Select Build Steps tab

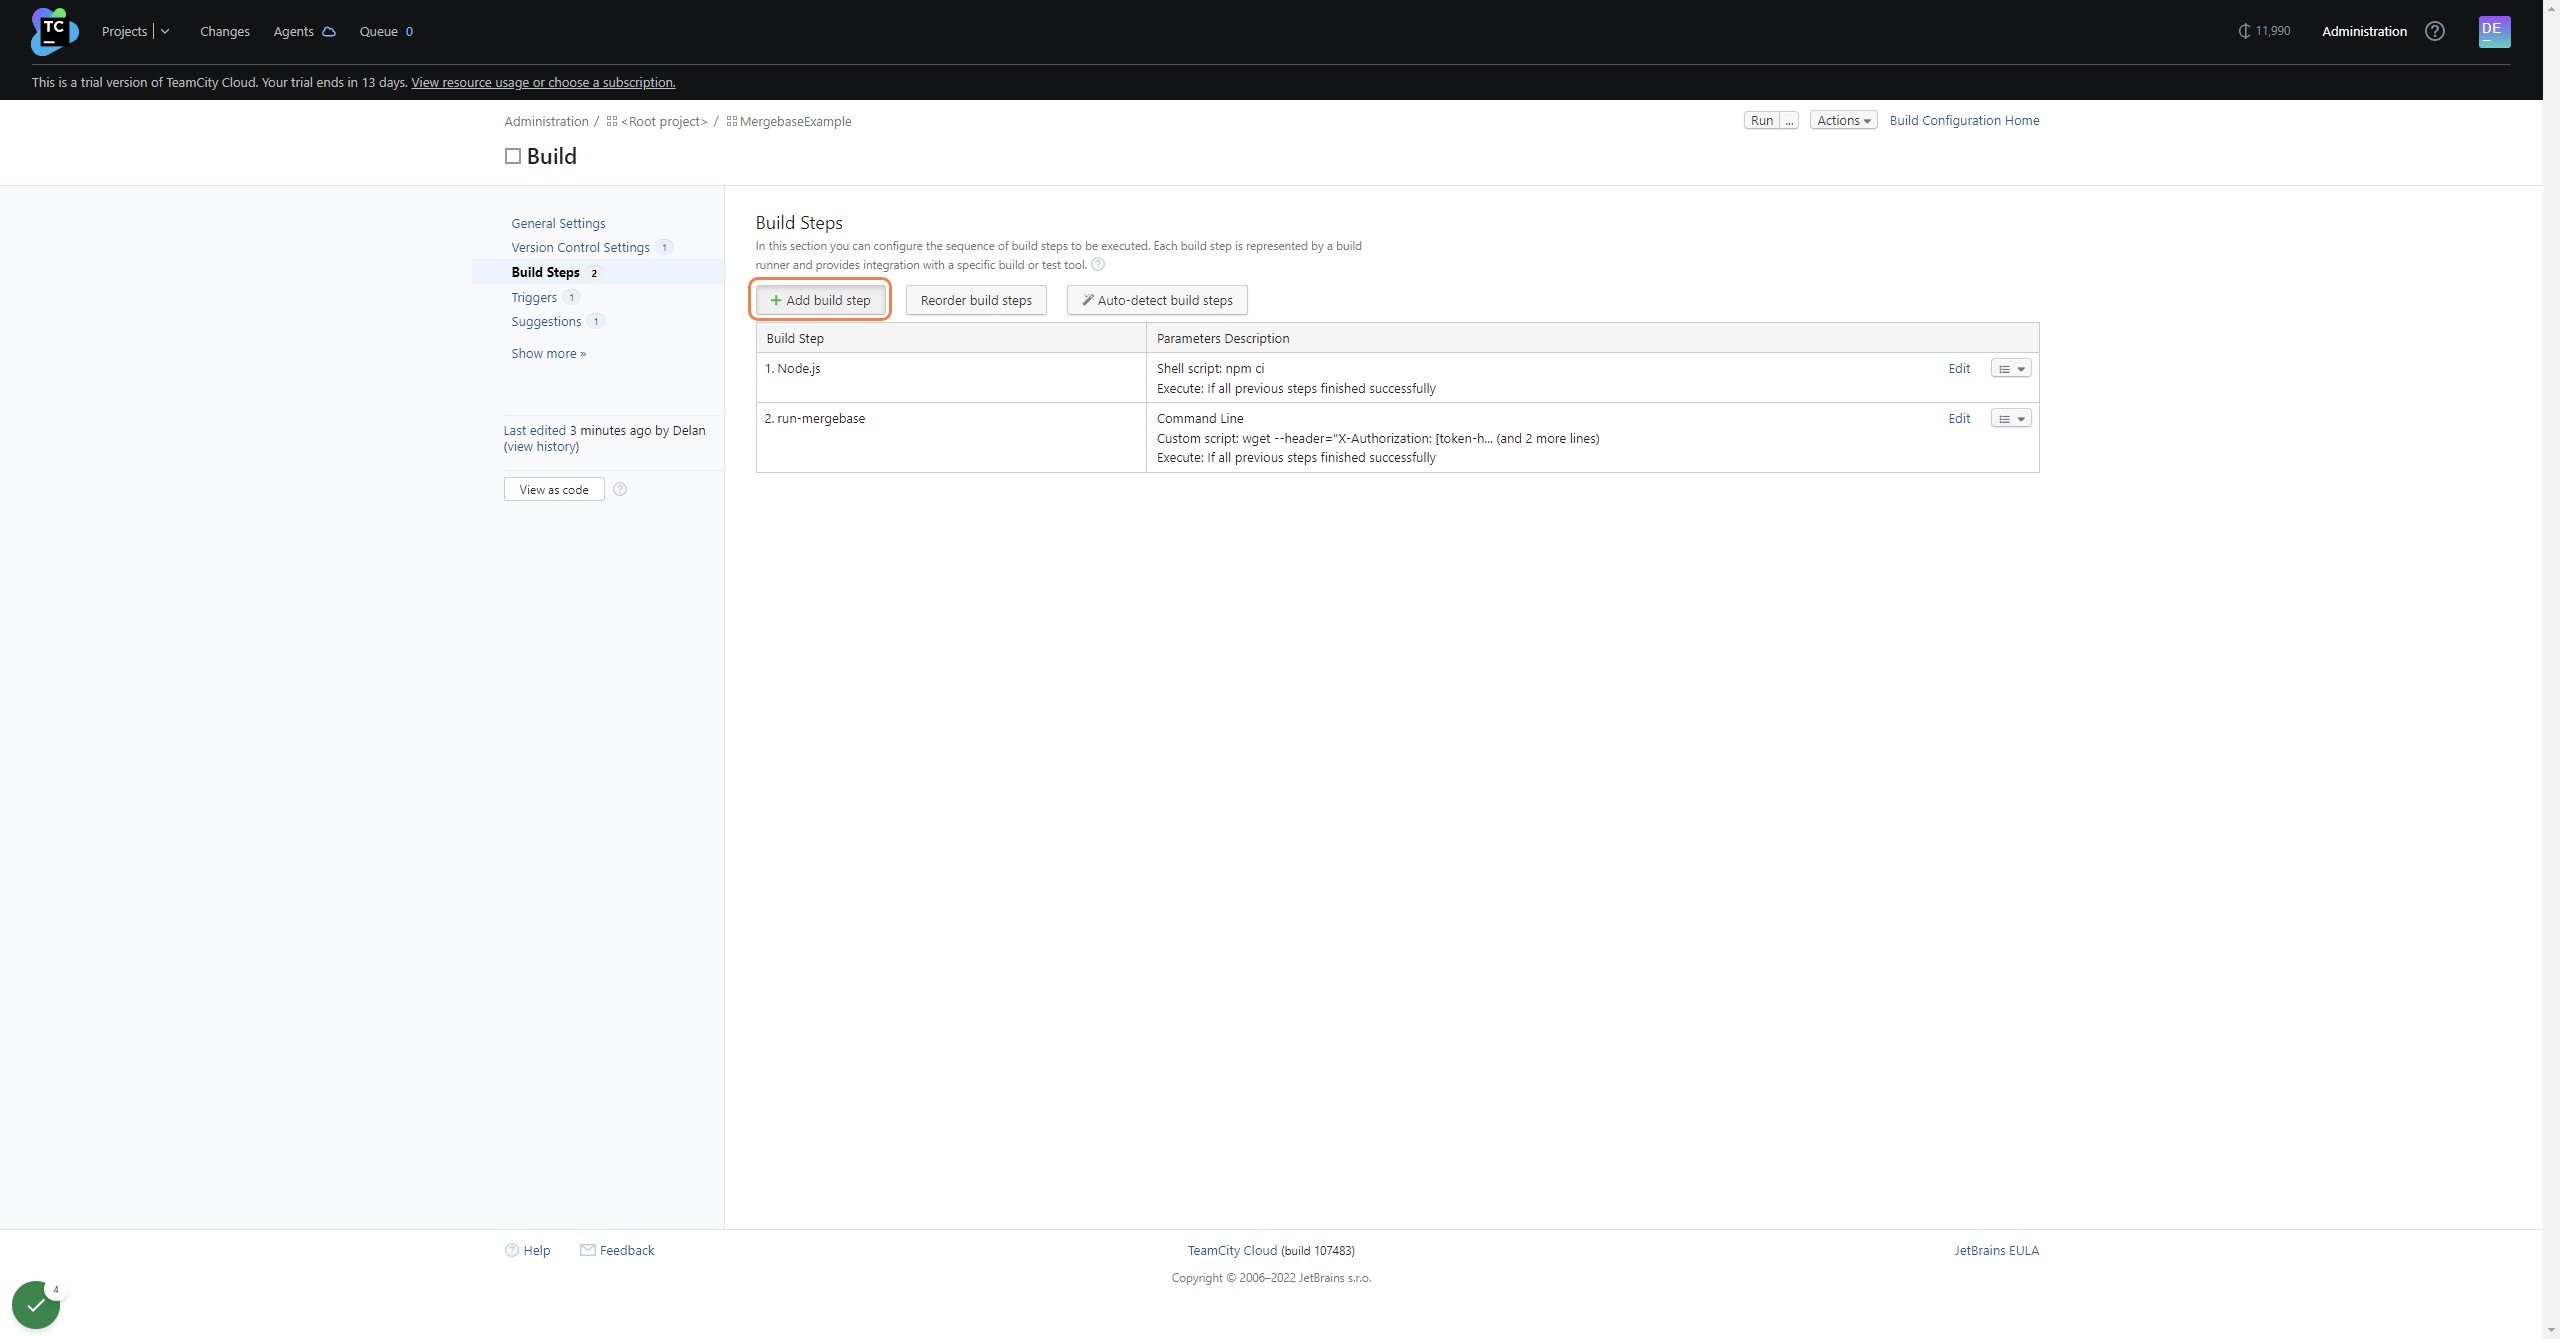point(545,272)
